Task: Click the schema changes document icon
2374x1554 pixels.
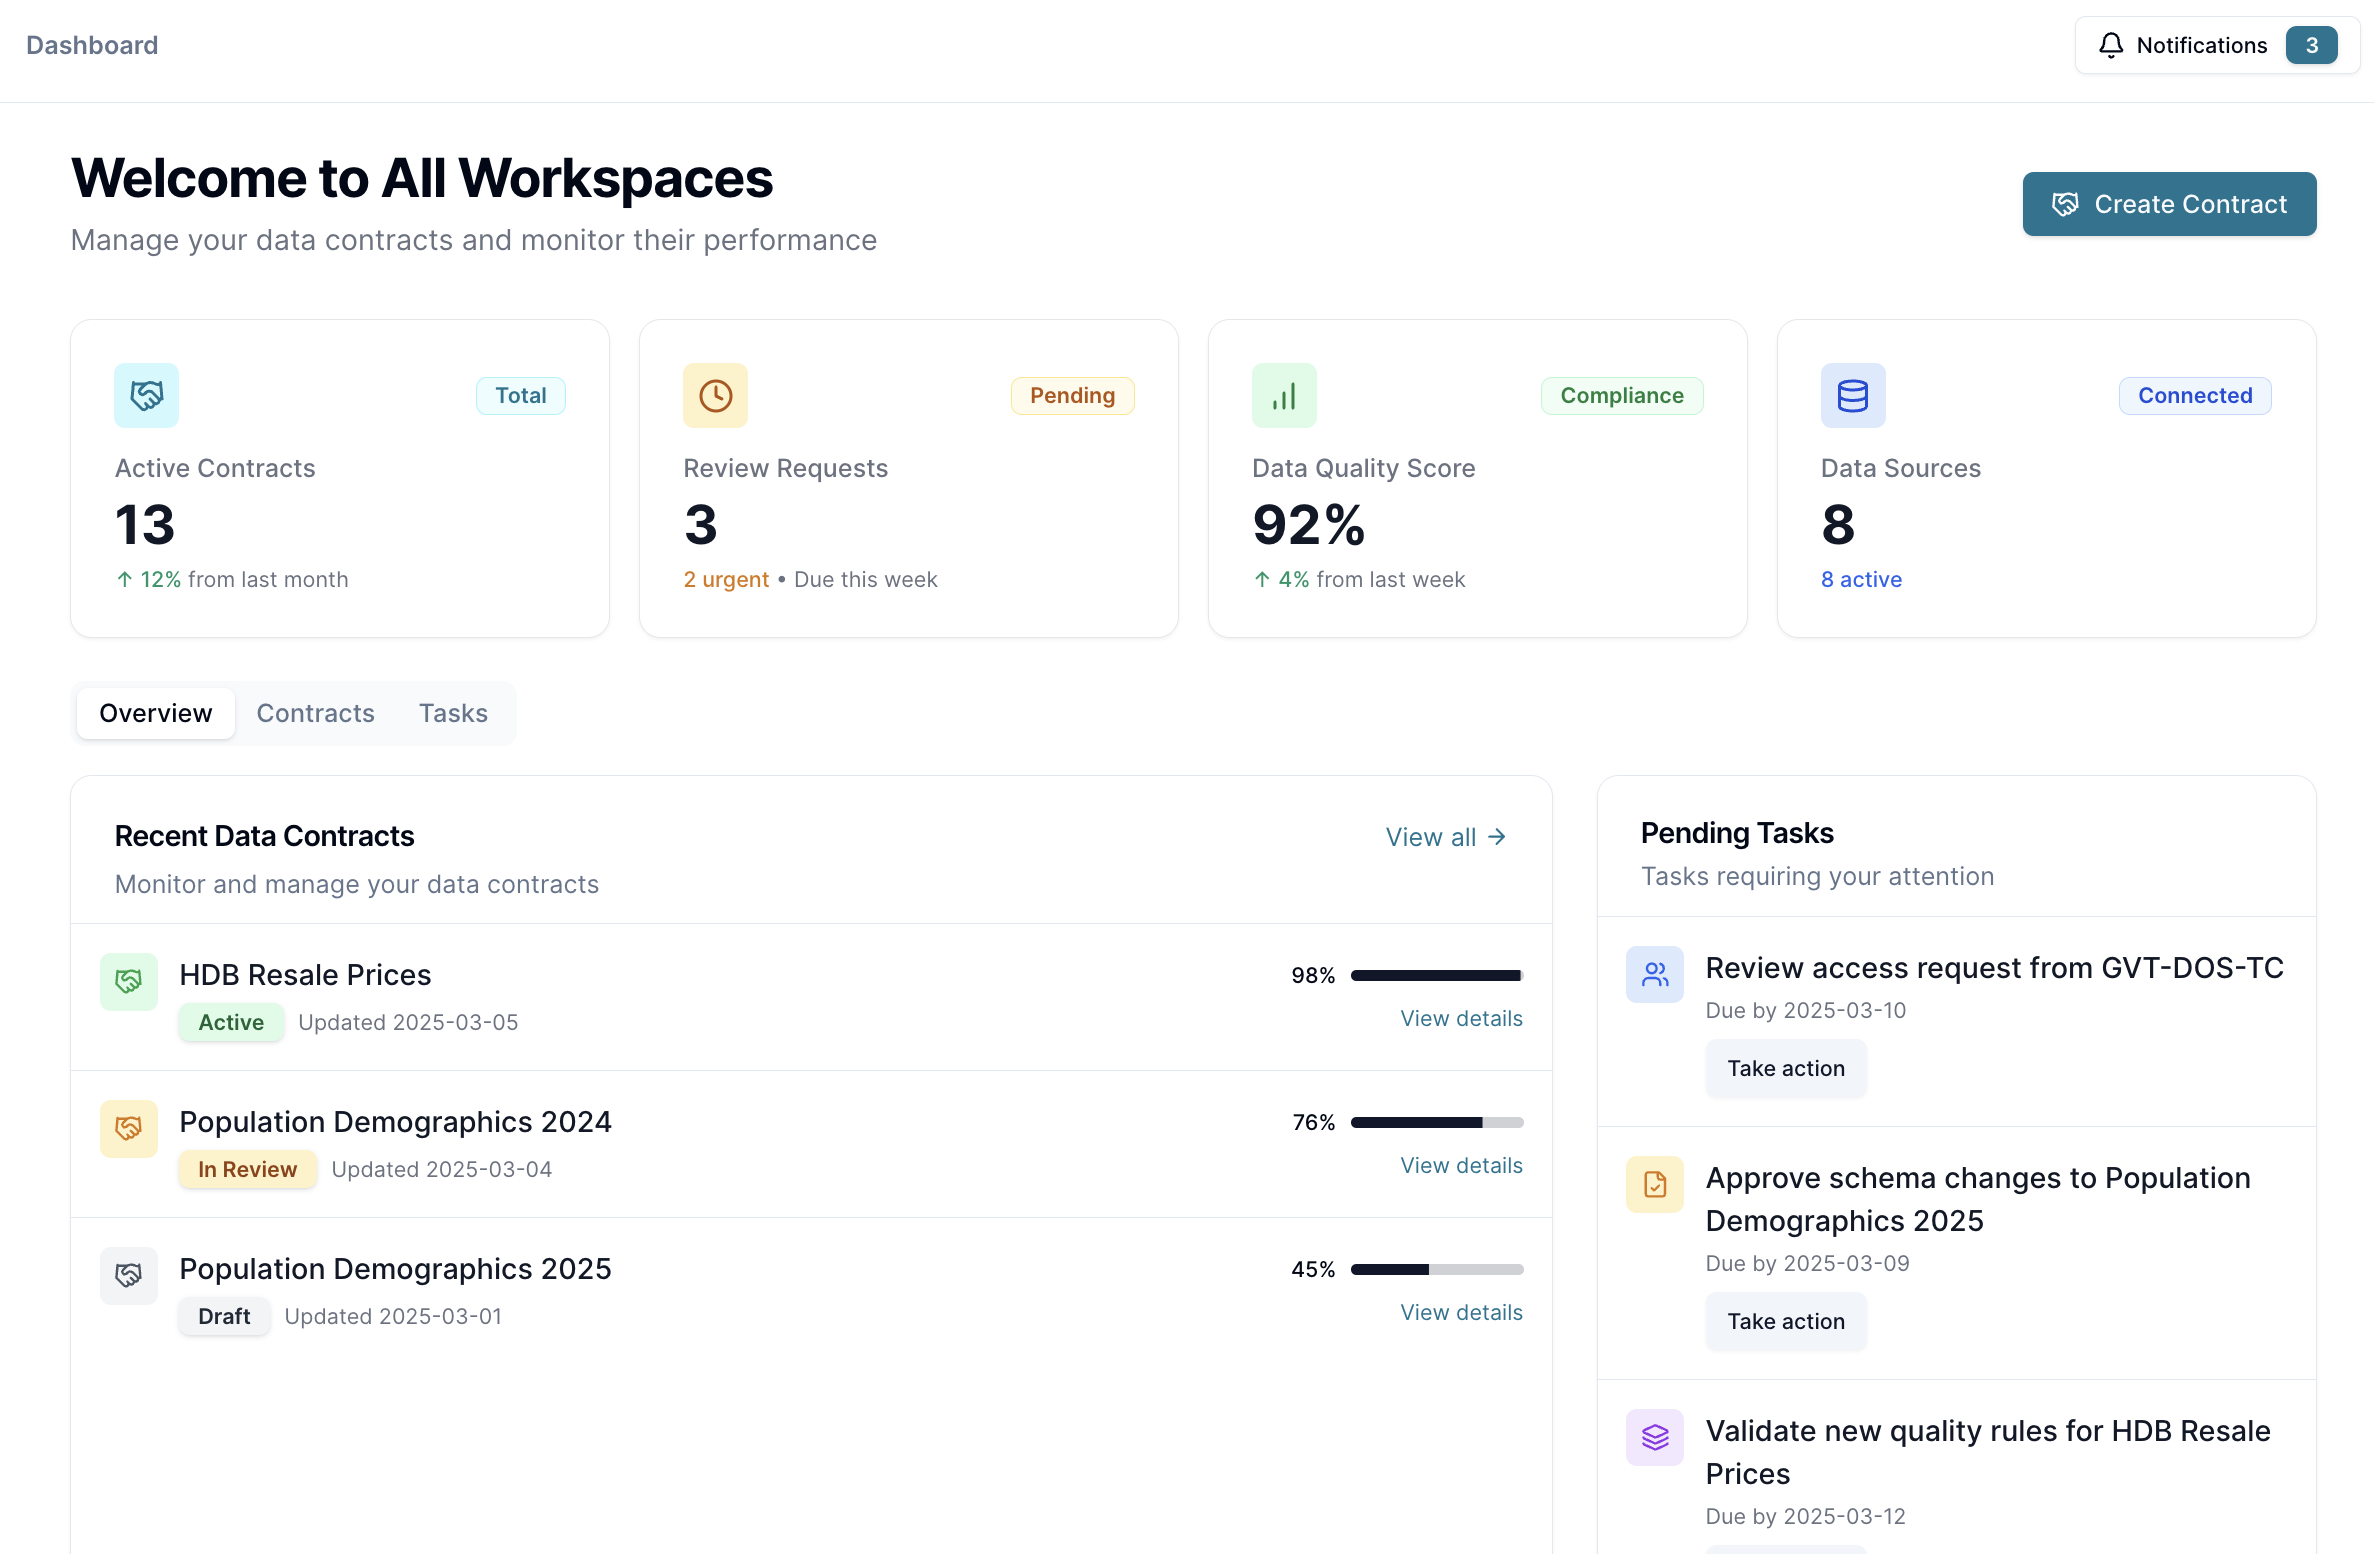Action: click(x=1655, y=1184)
